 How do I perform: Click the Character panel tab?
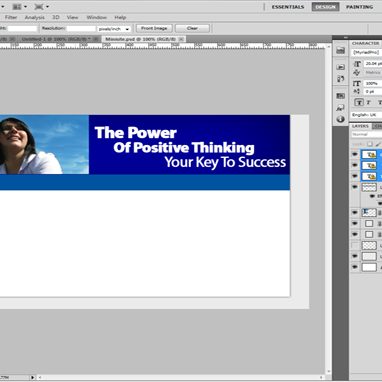366,43
